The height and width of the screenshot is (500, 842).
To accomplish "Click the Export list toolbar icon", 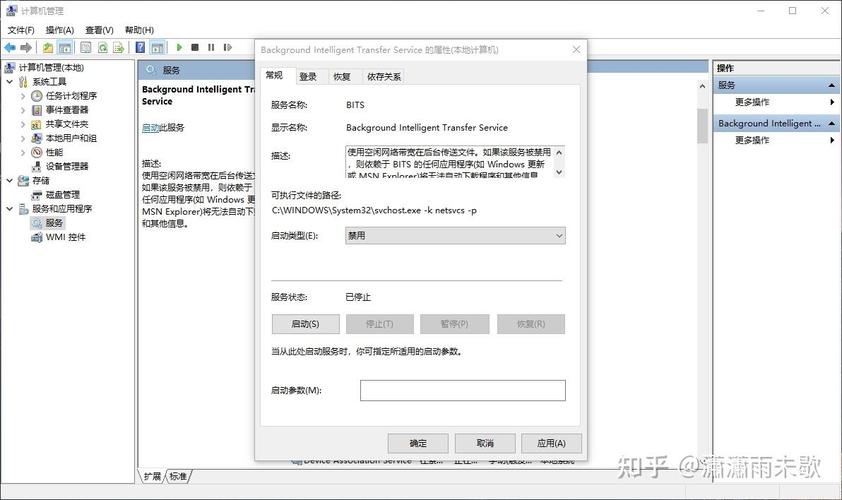I will point(119,48).
